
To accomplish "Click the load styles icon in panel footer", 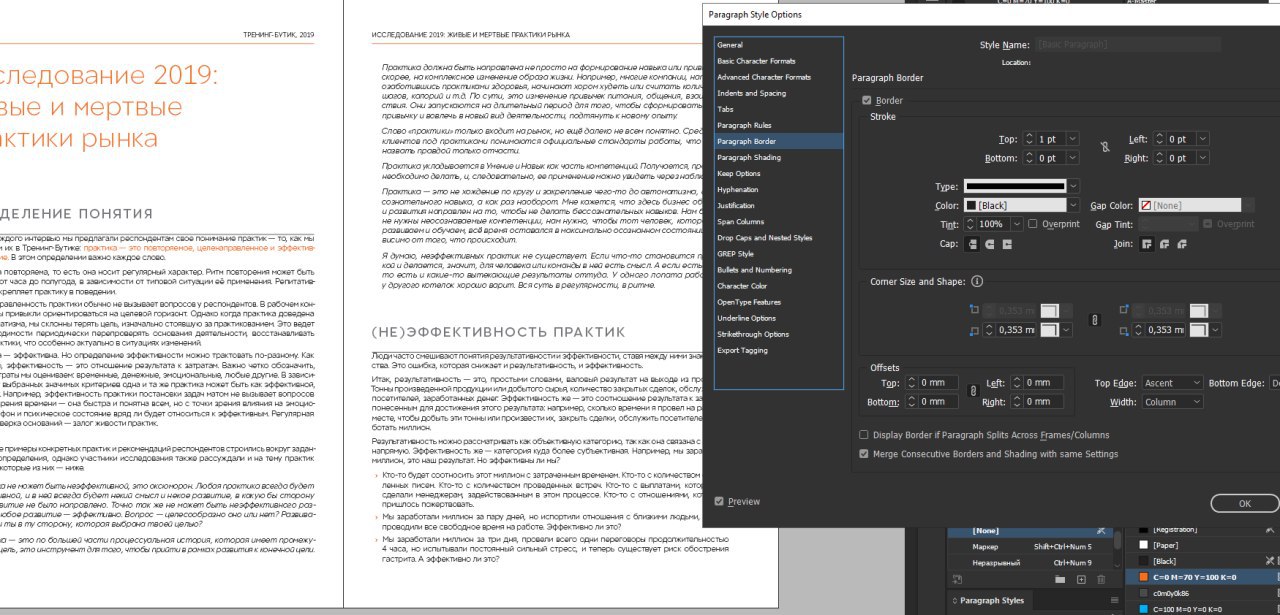I will pyautogui.click(x=958, y=579).
